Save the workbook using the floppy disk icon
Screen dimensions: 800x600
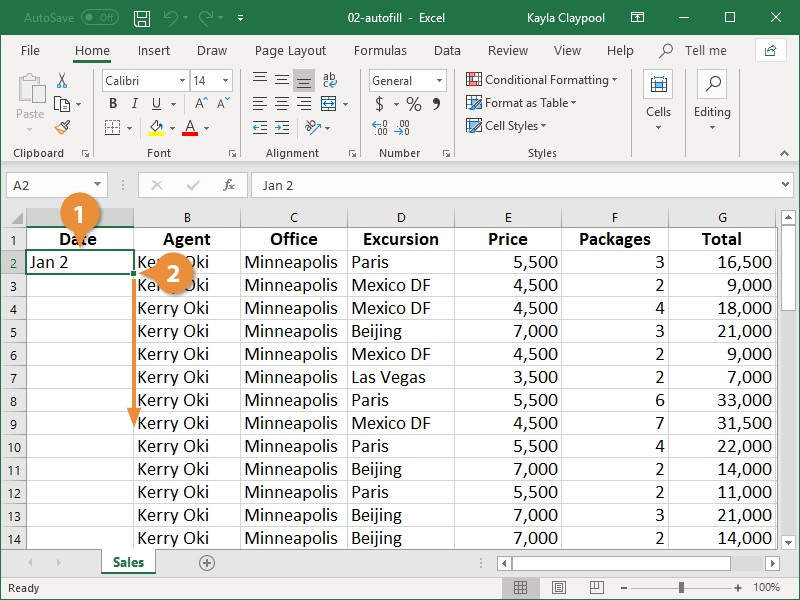[142, 18]
